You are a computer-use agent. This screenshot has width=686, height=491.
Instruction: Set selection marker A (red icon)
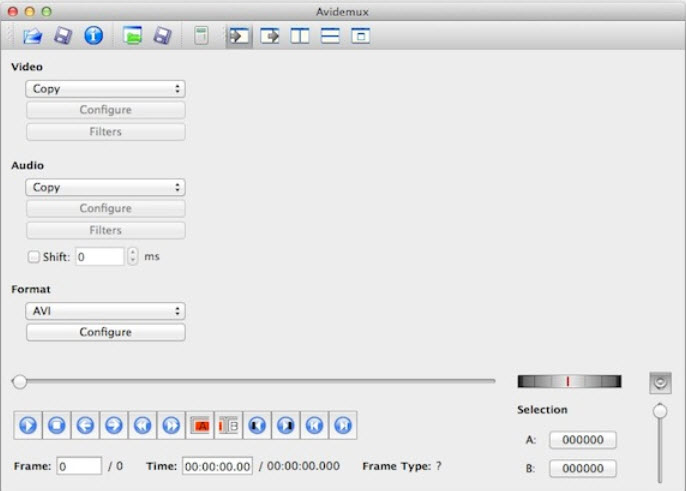tap(200, 425)
